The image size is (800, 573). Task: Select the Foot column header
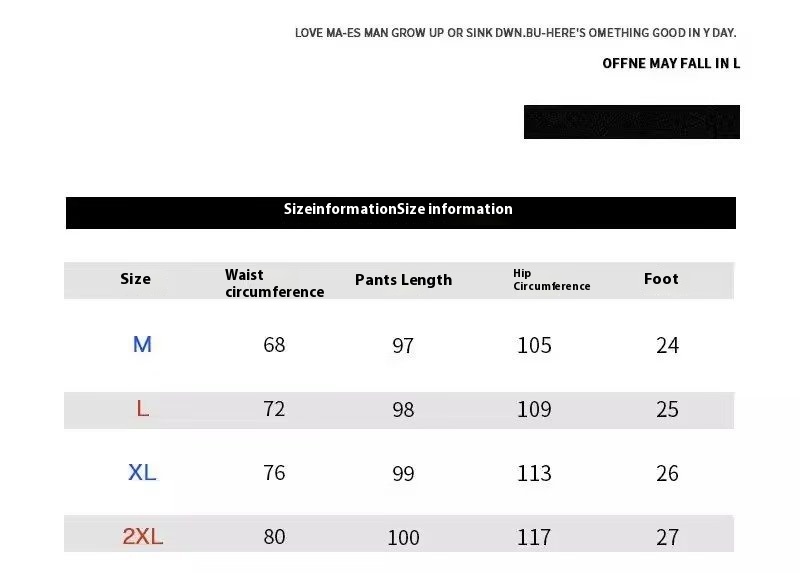(x=661, y=279)
